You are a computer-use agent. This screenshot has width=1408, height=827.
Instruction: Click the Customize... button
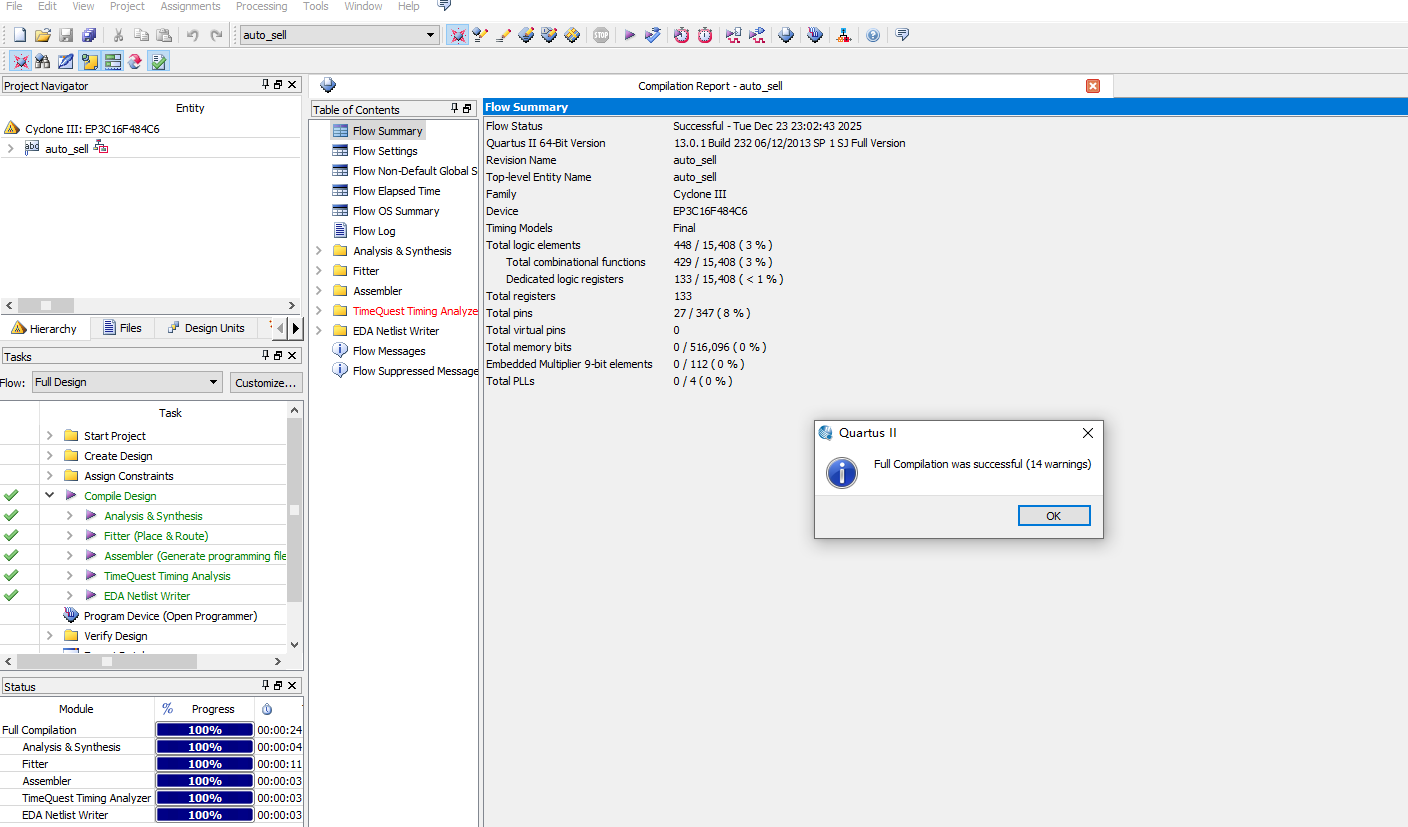pos(266,383)
